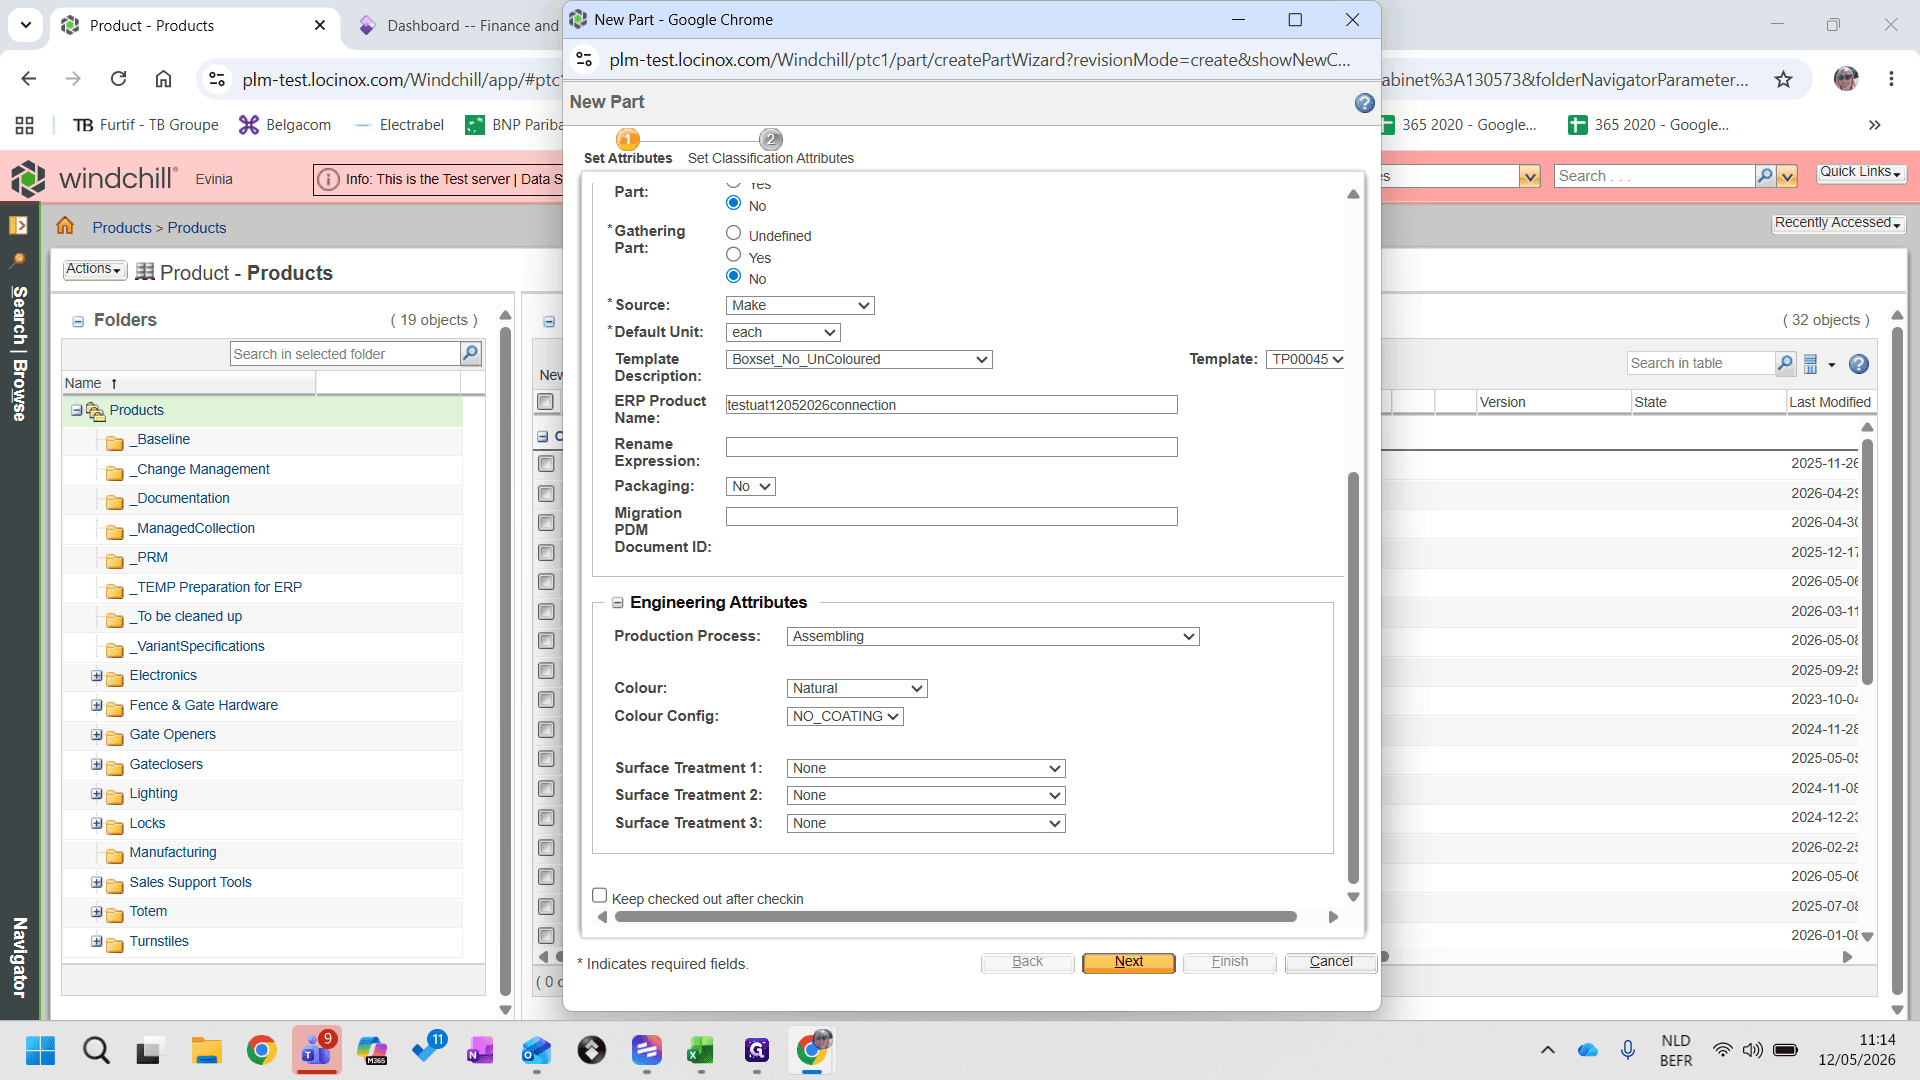Switch to the Dashboard Finance browser tab
This screenshot has height=1080, width=1920.
click(x=460, y=26)
